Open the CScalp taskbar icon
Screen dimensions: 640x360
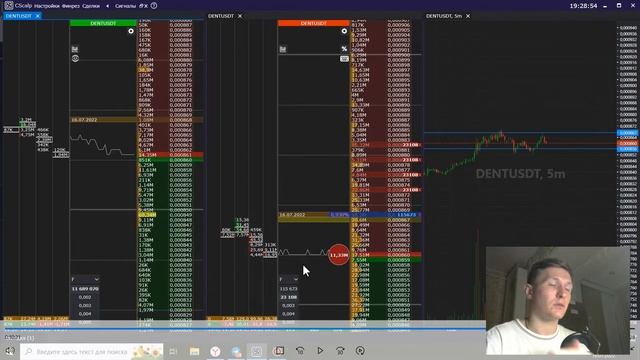tap(257, 351)
